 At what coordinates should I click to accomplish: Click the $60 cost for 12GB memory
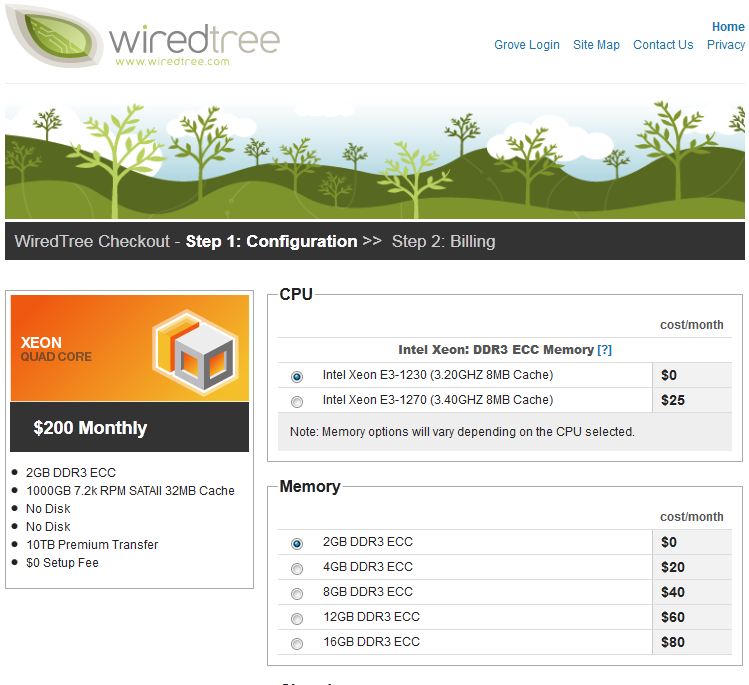pos(673,617)
